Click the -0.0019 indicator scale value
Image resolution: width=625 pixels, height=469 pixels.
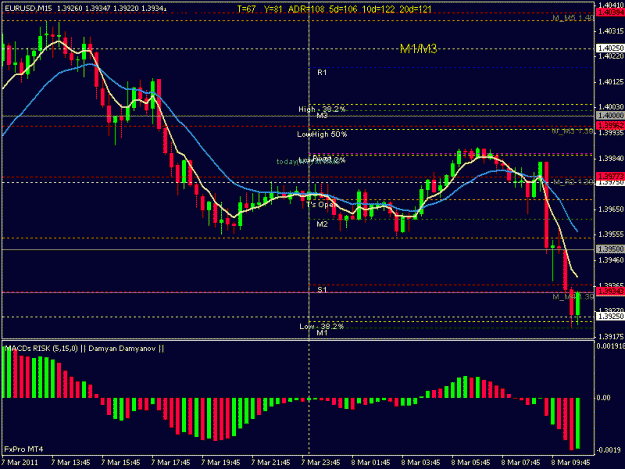coord(608,450)
